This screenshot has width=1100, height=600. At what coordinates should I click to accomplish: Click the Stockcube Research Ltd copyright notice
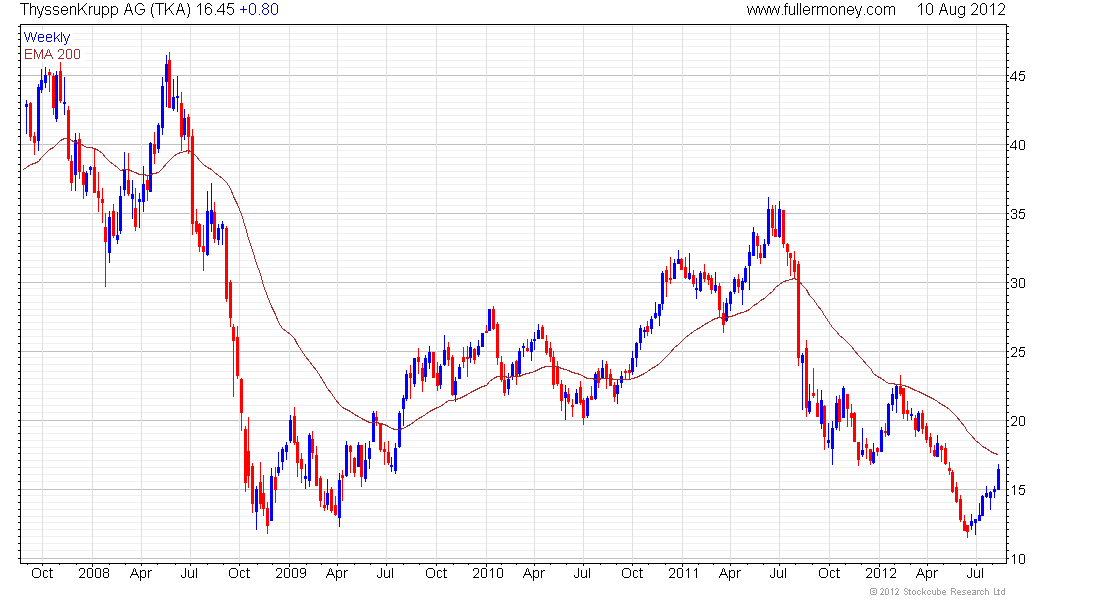pos(937,592)
